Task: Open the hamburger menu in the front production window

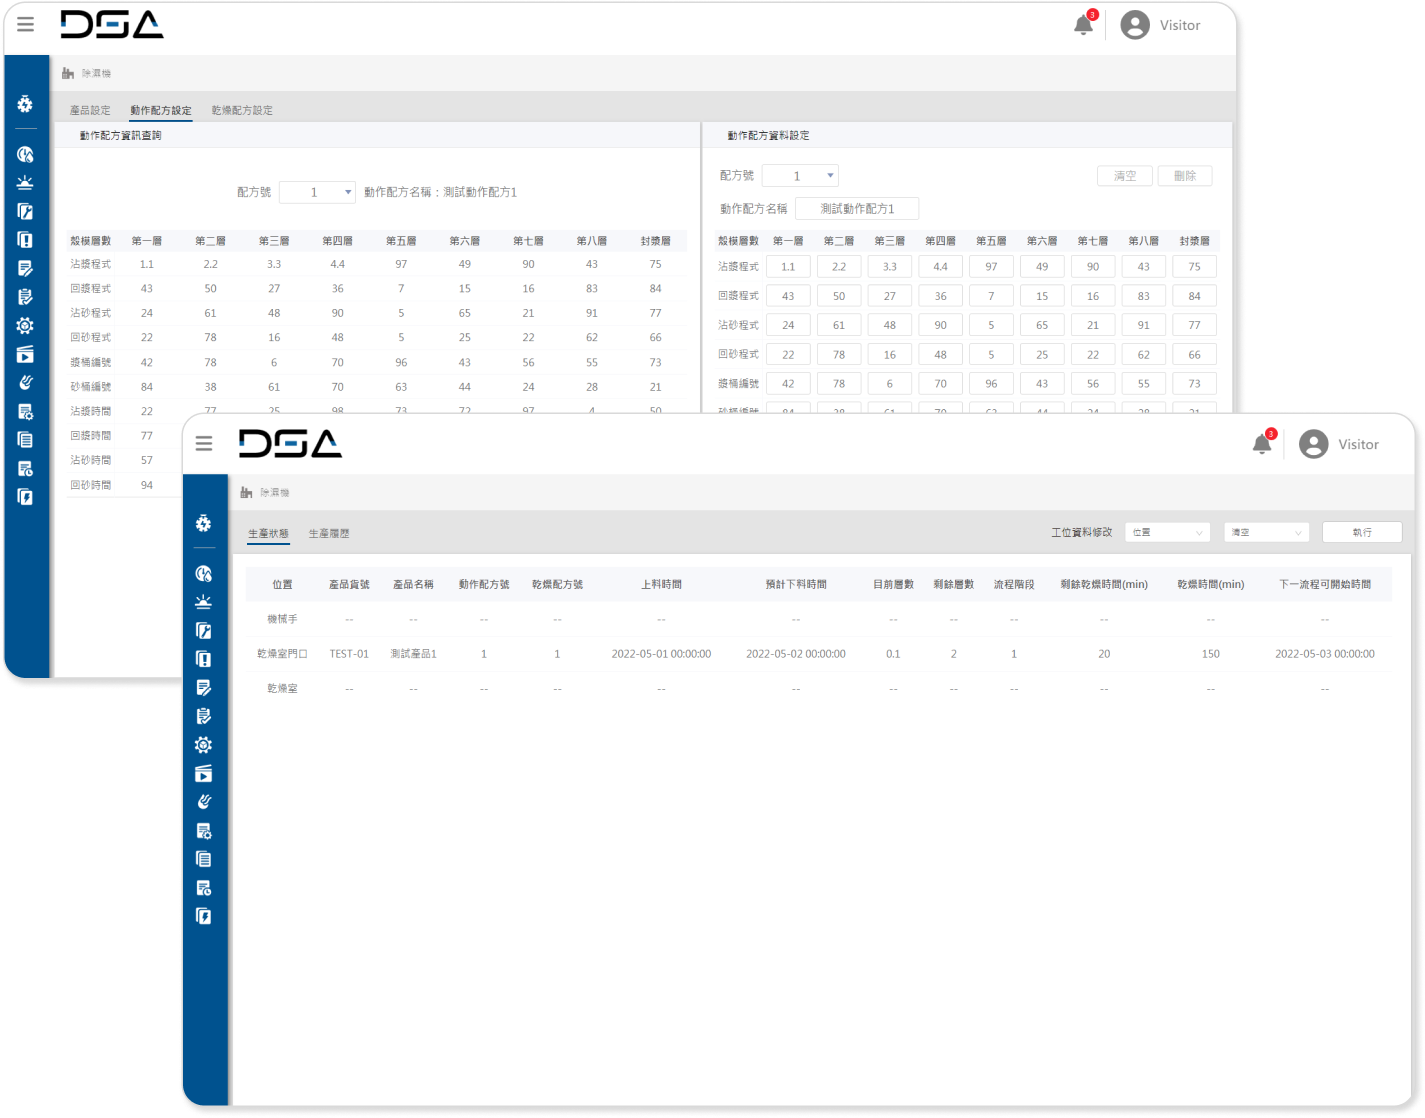Action: (204, 444)
